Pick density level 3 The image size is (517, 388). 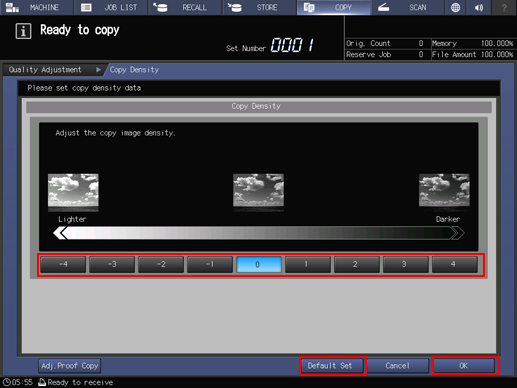pos(406,264)
